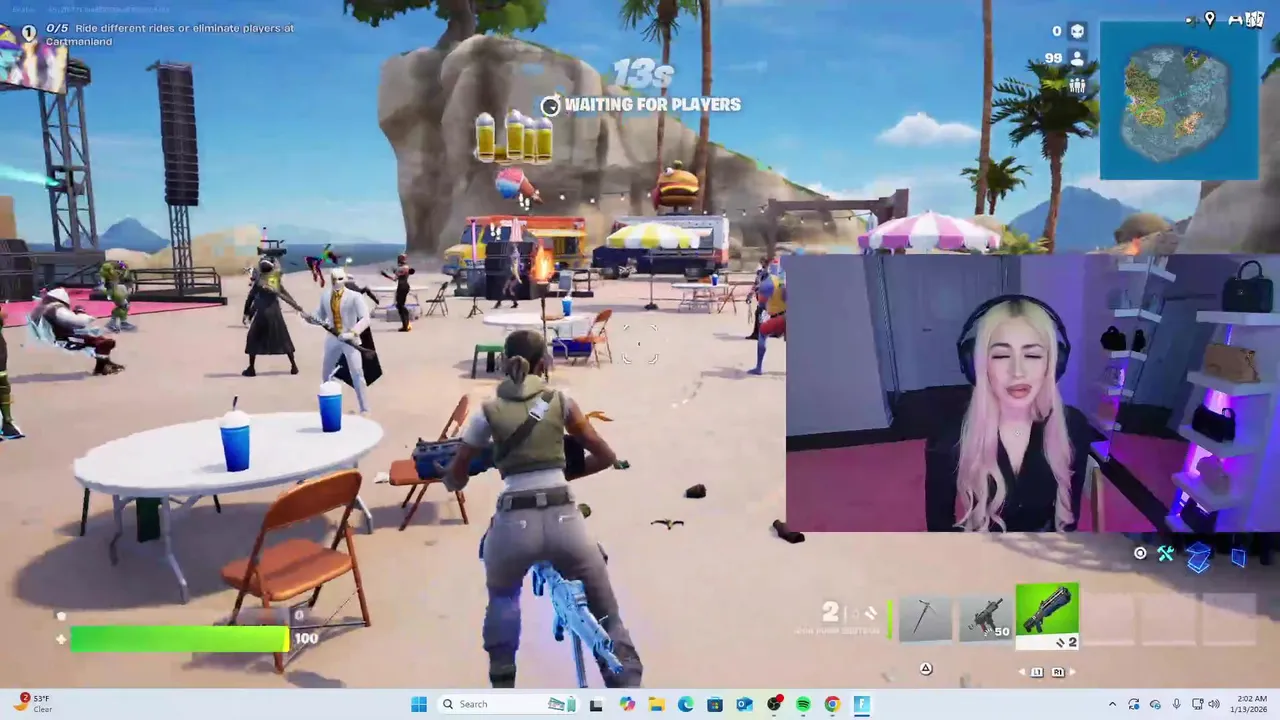Click the health value 100
1280x720 pixels.
[x=306, y=638]
